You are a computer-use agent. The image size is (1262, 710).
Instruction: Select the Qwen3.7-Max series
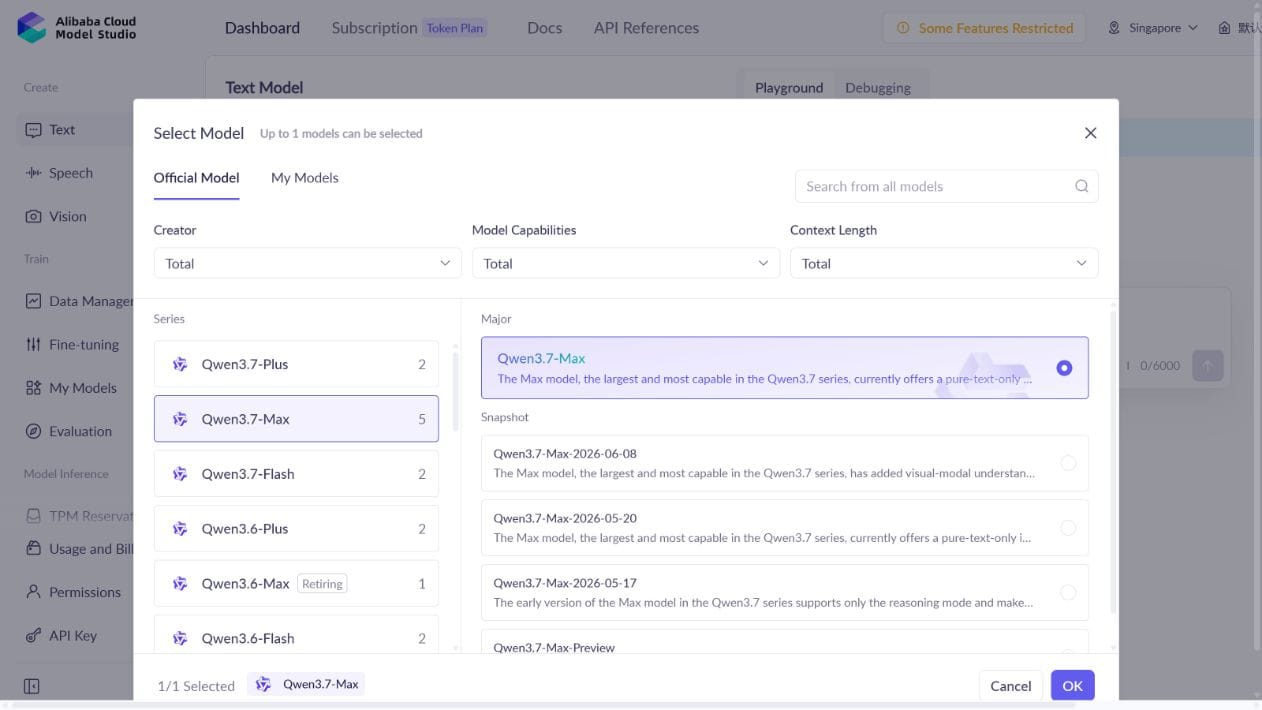click(296, 419)
